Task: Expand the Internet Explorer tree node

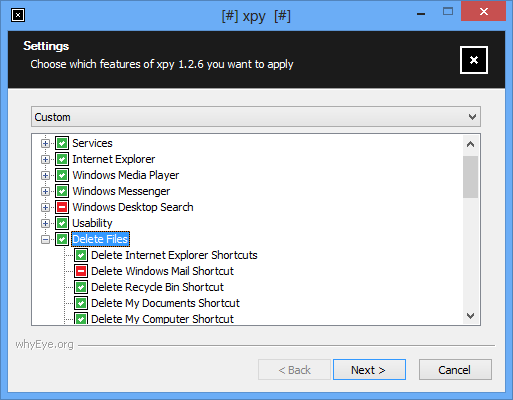Action: (x=45, y=160)
